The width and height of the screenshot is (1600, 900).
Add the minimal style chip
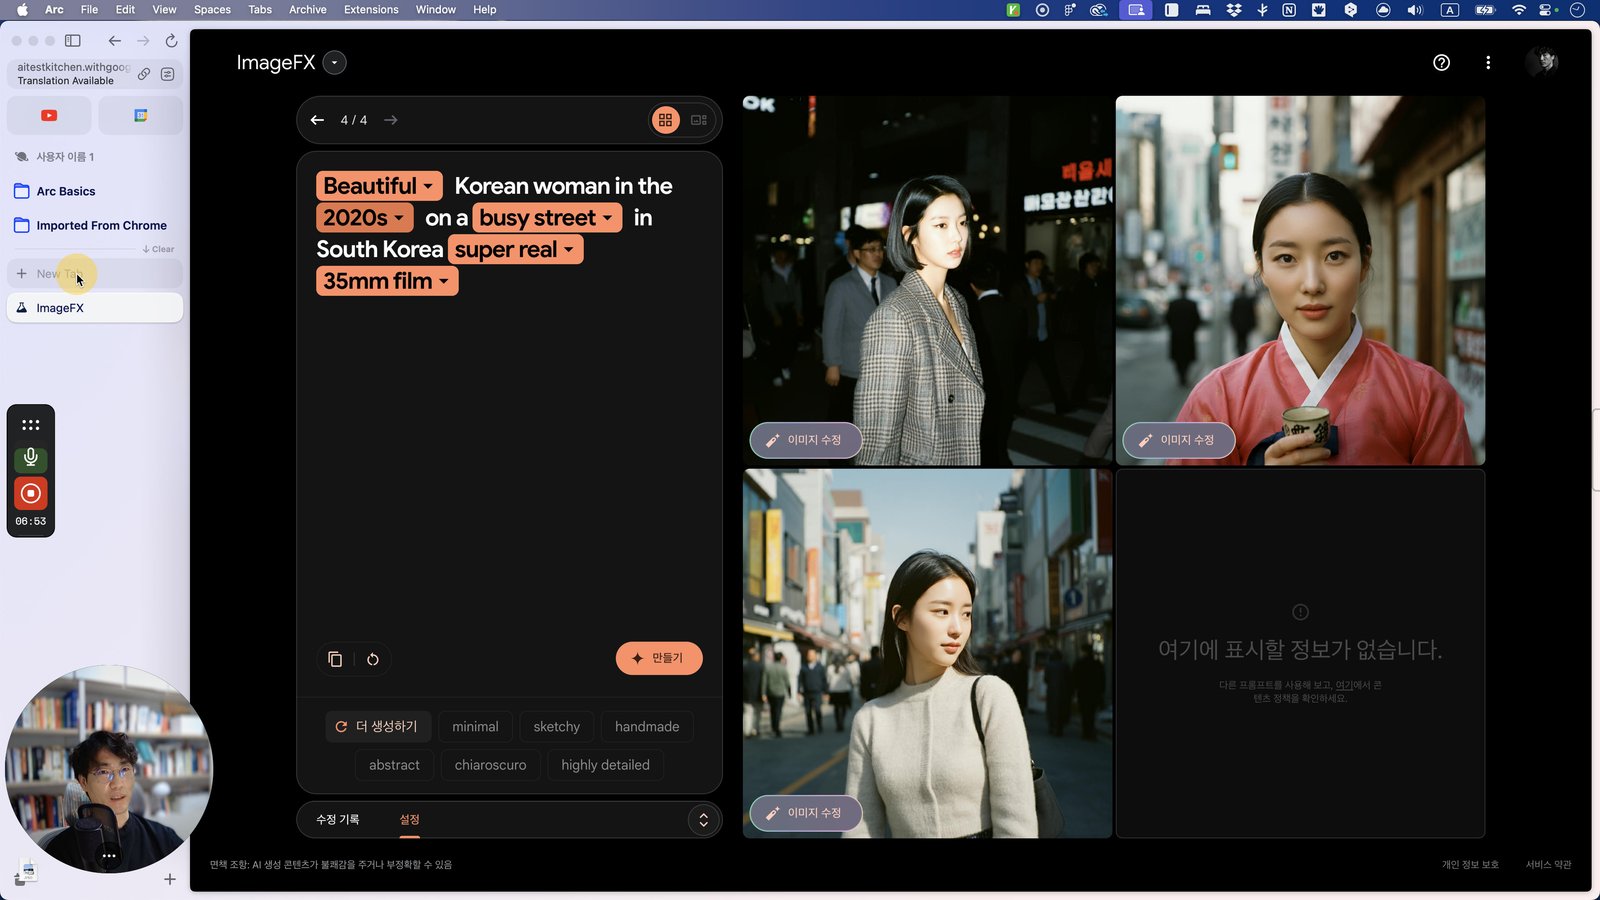tap(475, 727)
